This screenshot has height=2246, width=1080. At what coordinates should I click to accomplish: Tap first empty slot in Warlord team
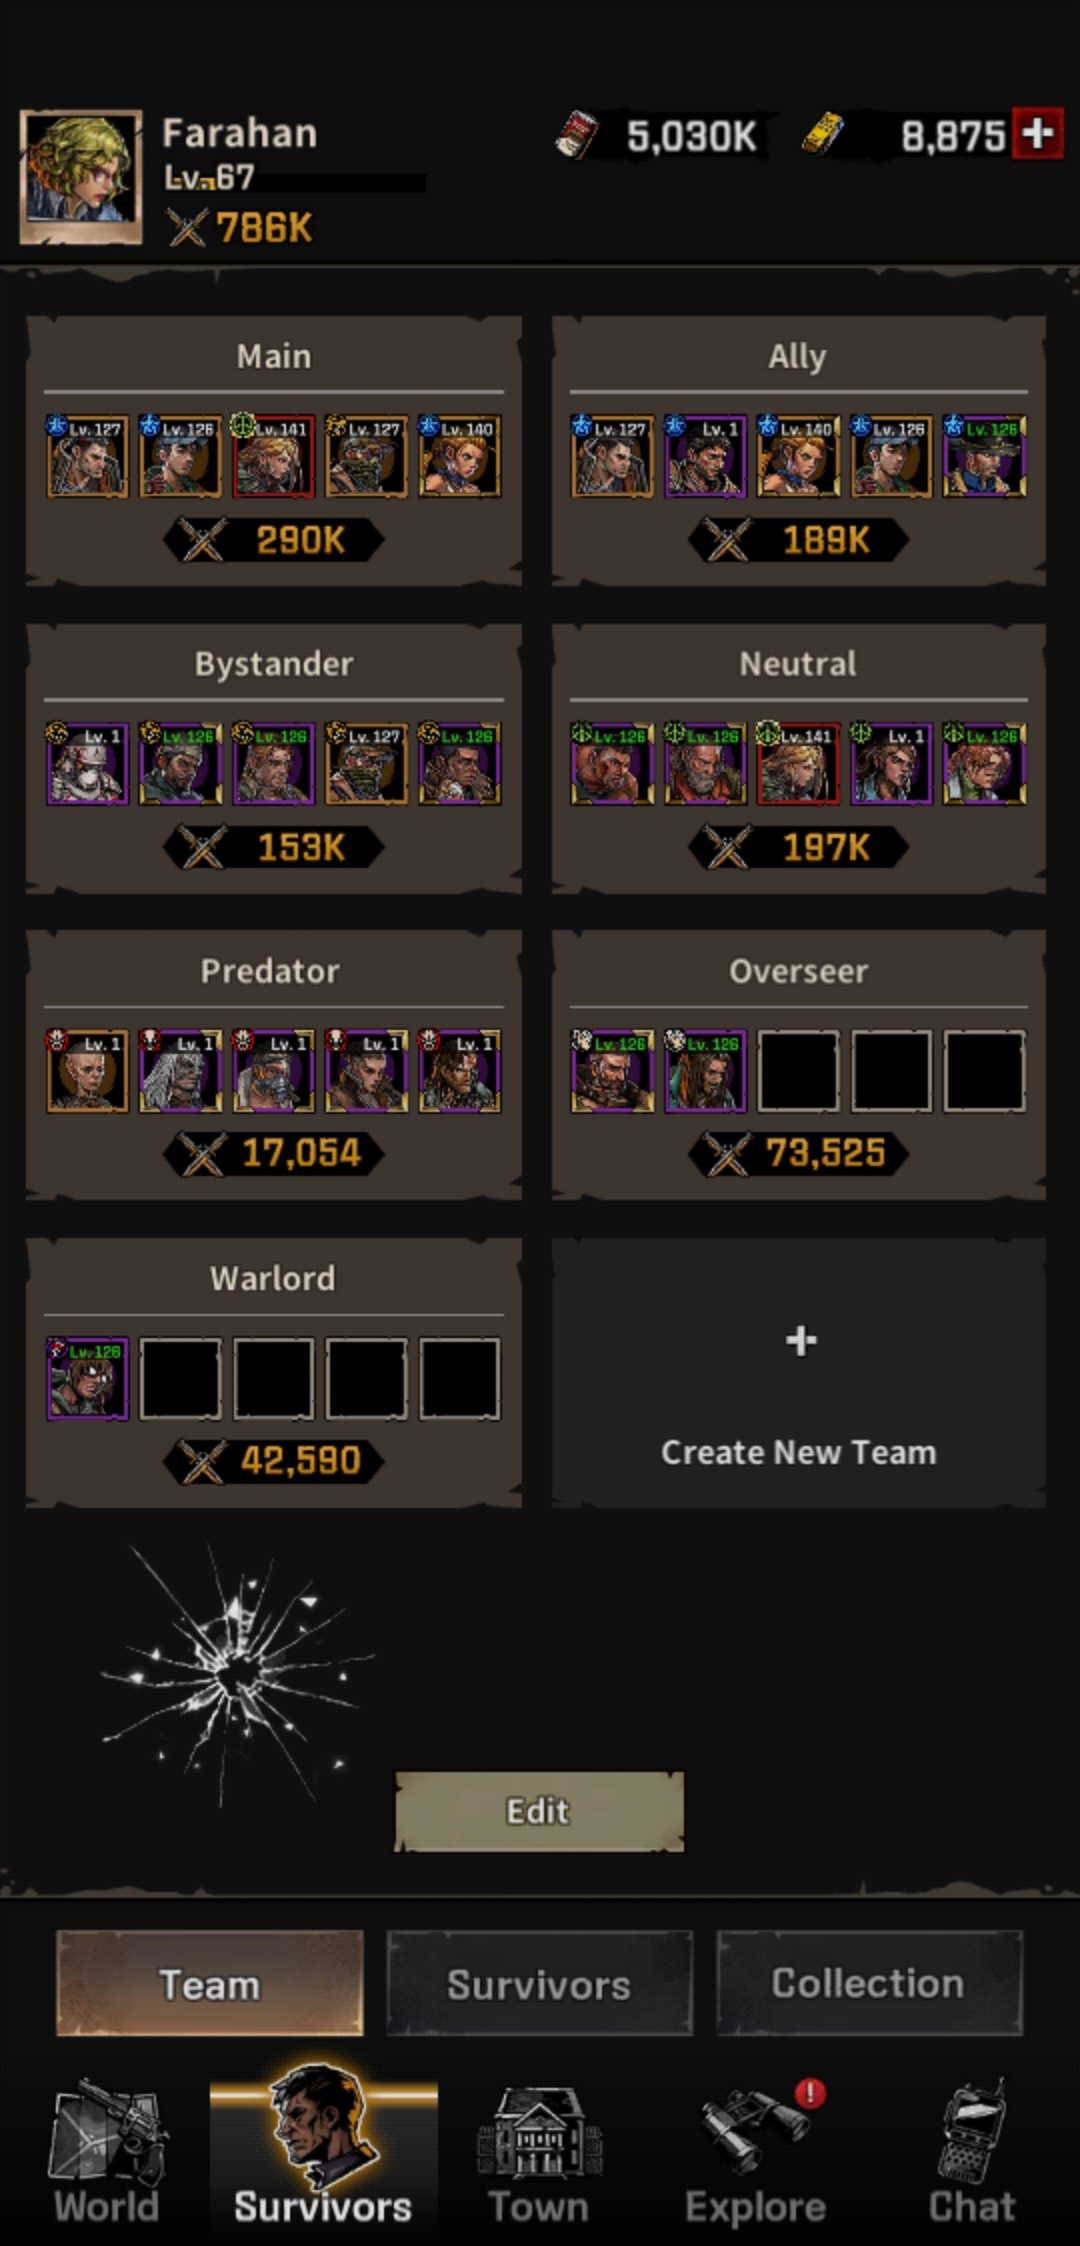[x=180, y=1379]
